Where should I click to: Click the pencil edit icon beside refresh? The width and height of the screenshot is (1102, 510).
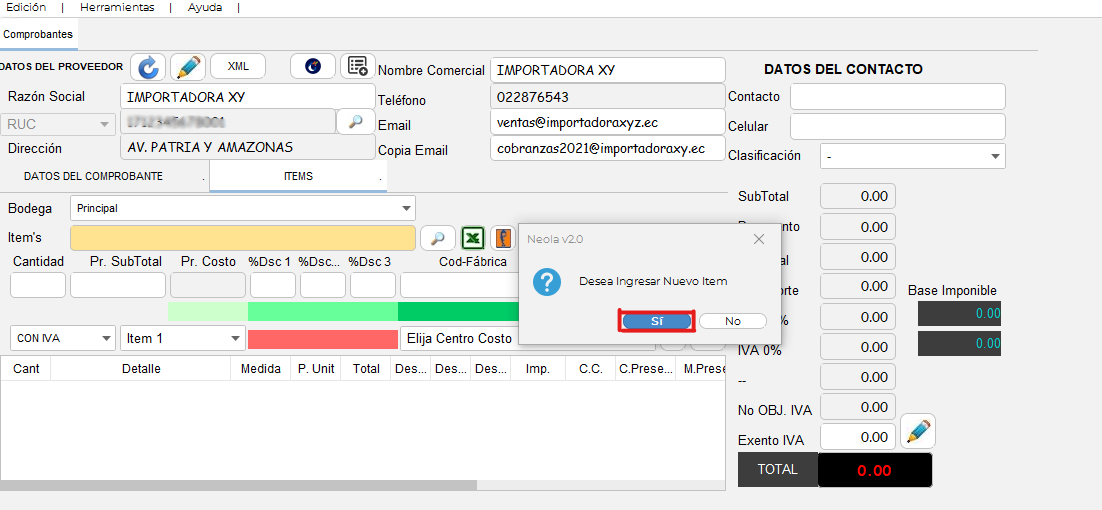coord(188,67)
